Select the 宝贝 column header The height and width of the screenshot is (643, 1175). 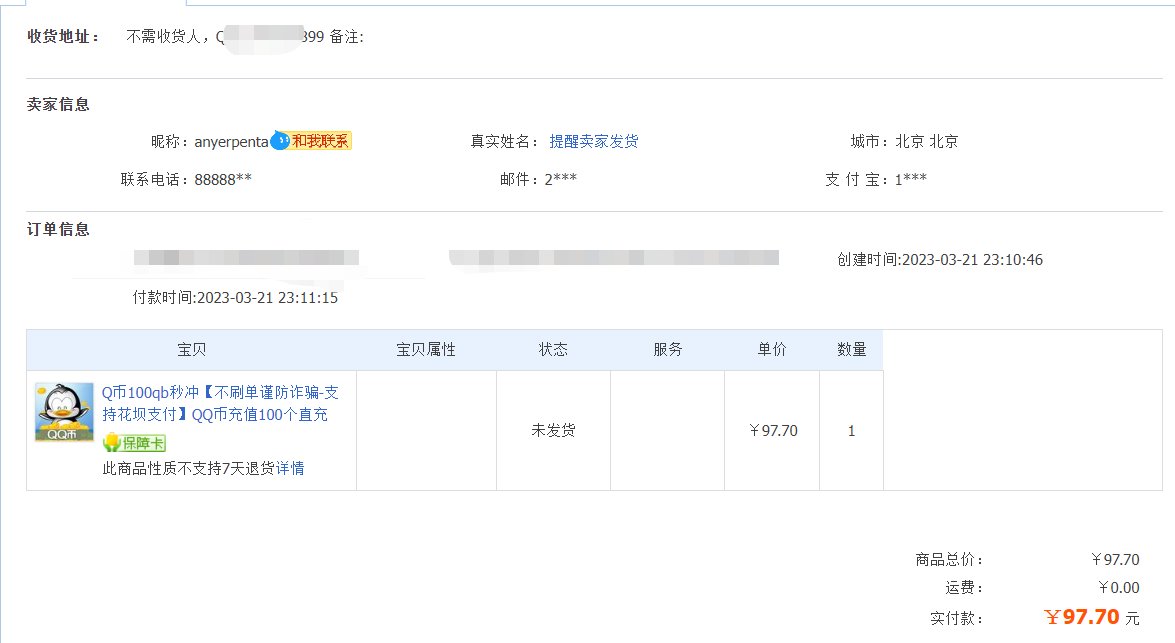tap(191, 349)
